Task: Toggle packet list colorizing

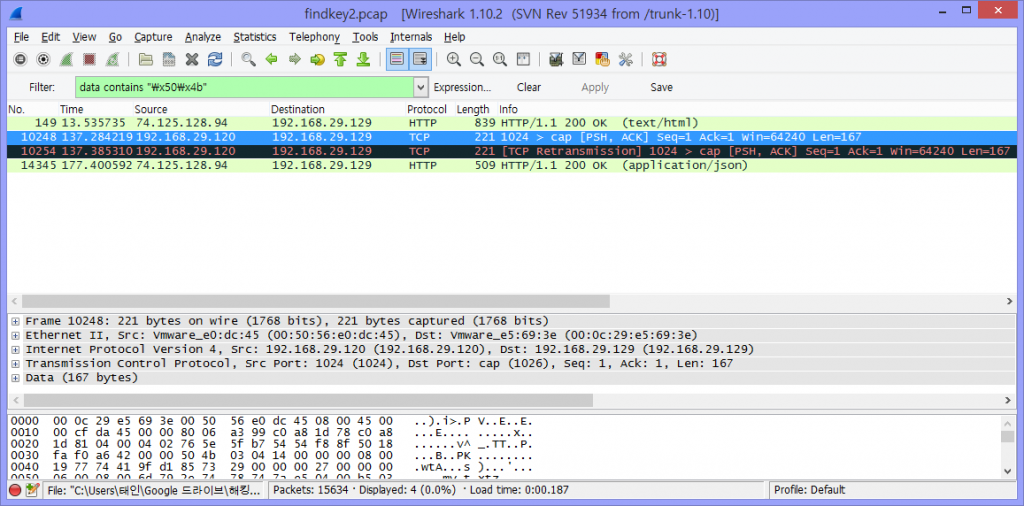Action: 396,59
